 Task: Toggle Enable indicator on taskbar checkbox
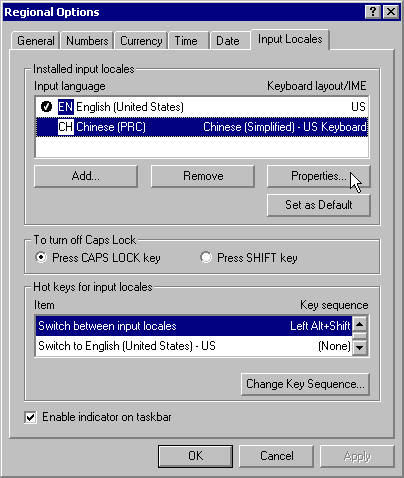coord(30,417)
